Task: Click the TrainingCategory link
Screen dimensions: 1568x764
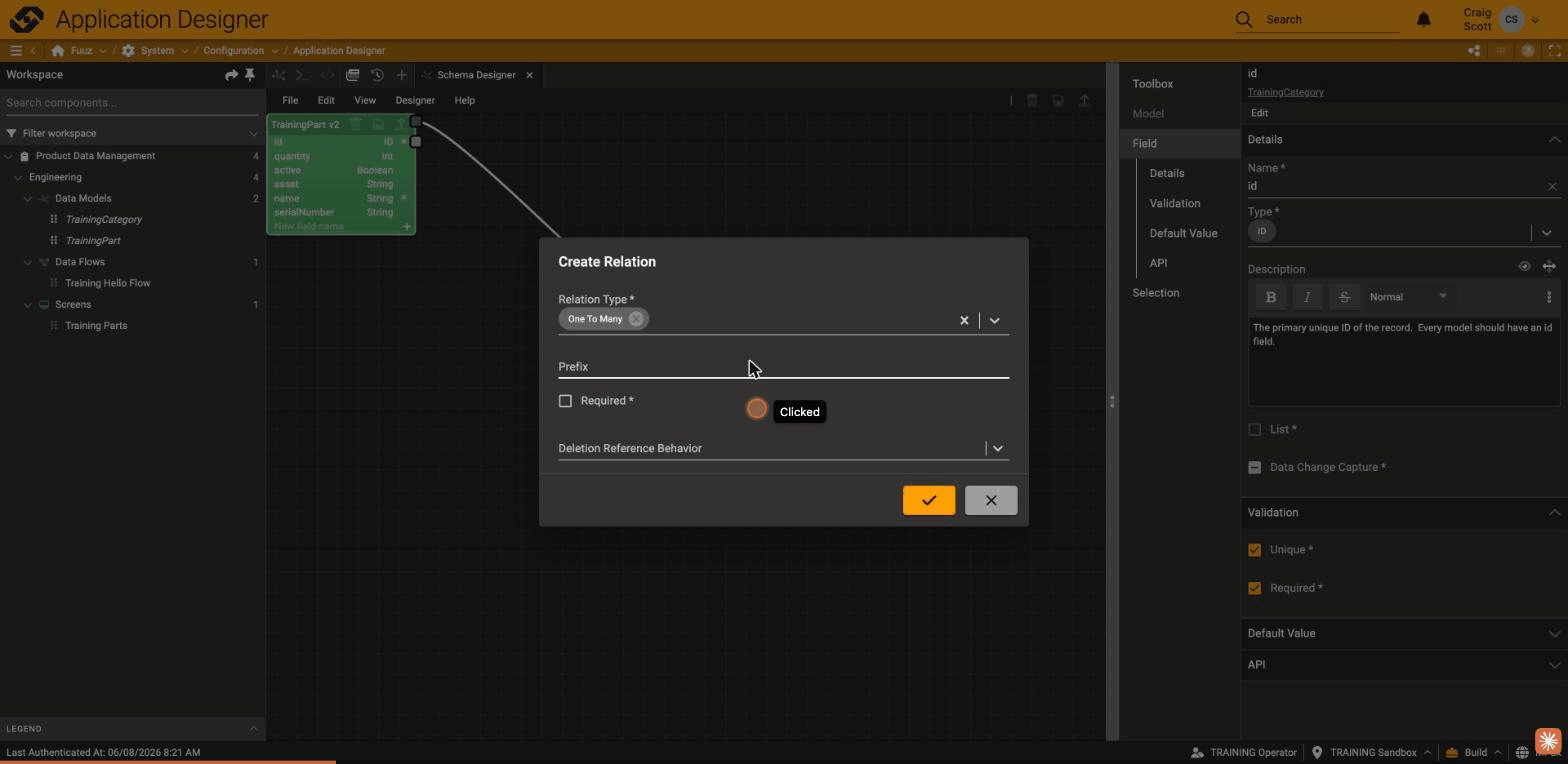Action: click(1285, 92)
